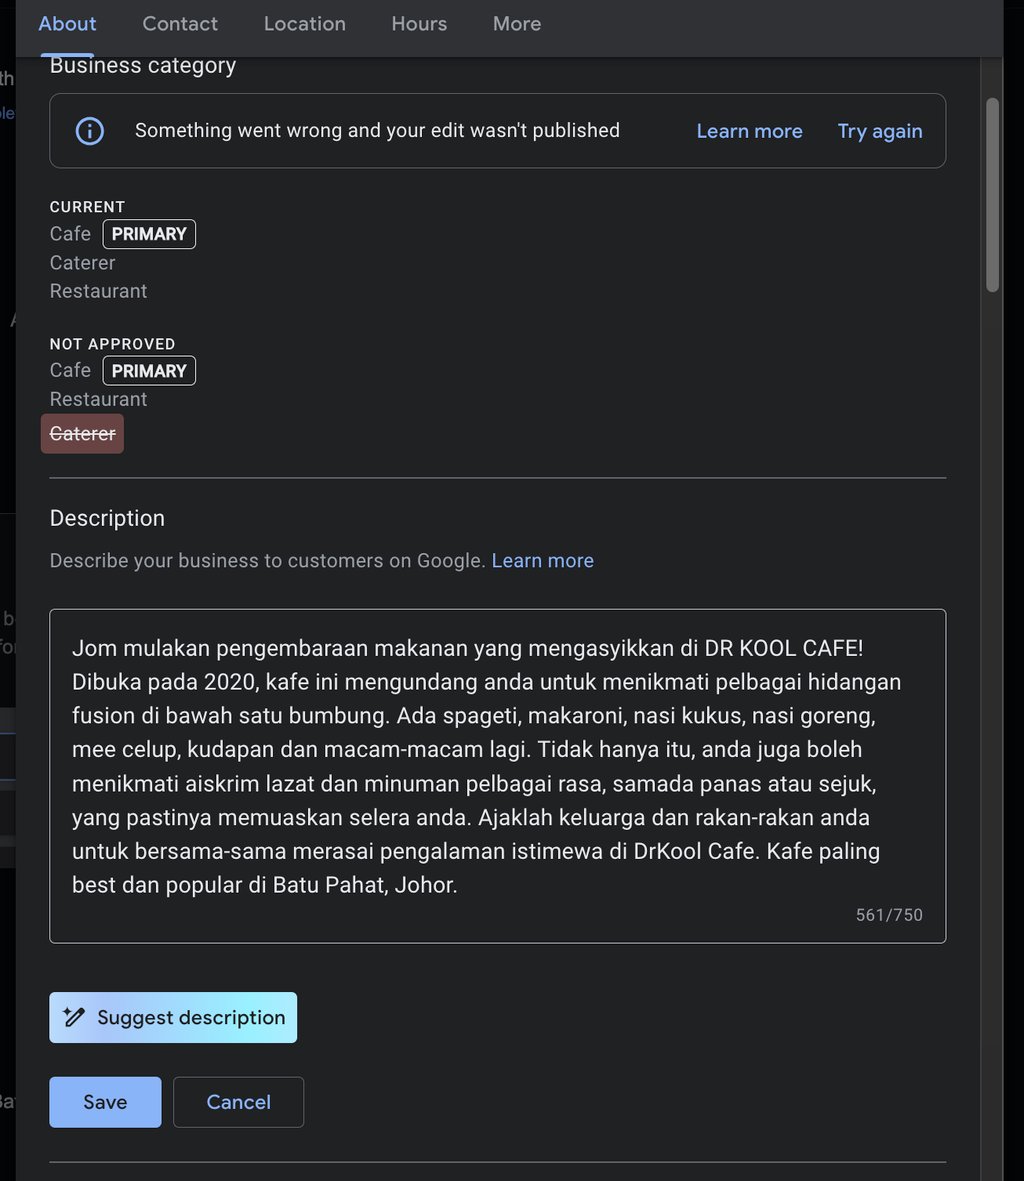Select Restaurant under the CURRENT categories

pyautogui.click(x=98, y=291)
